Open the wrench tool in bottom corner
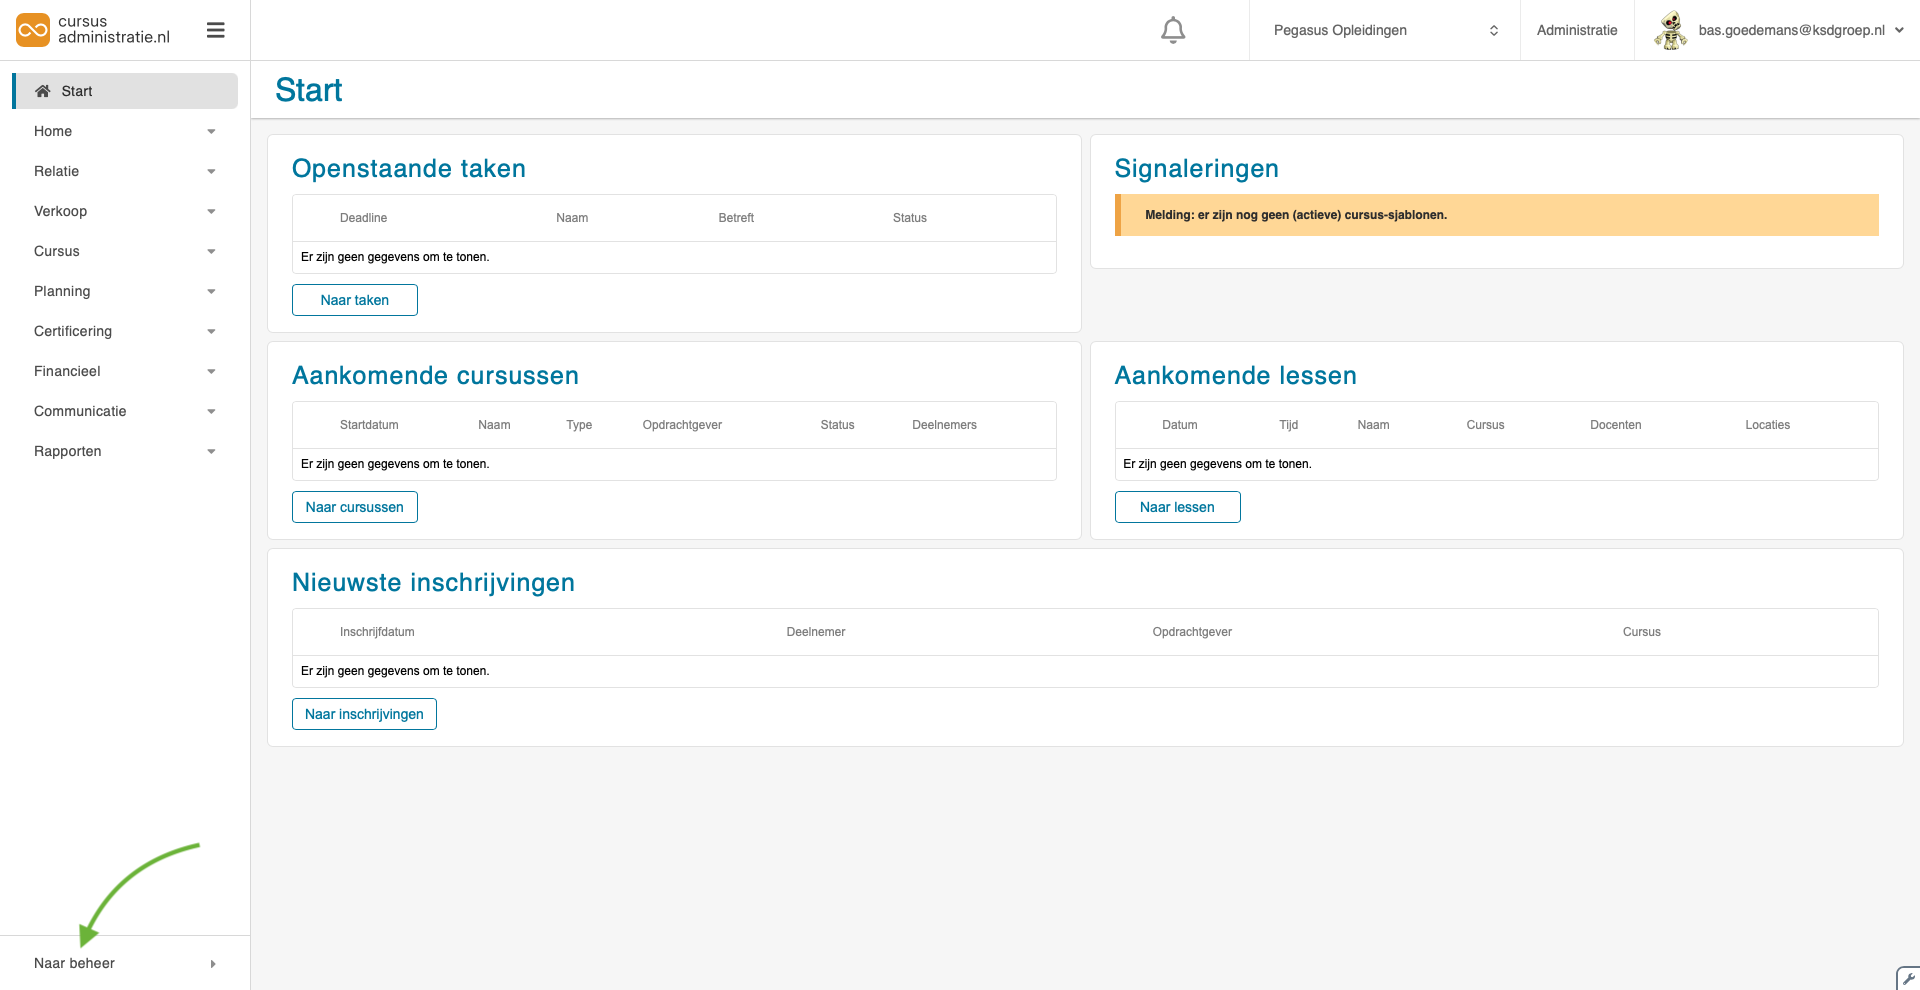 [1908, 978]
